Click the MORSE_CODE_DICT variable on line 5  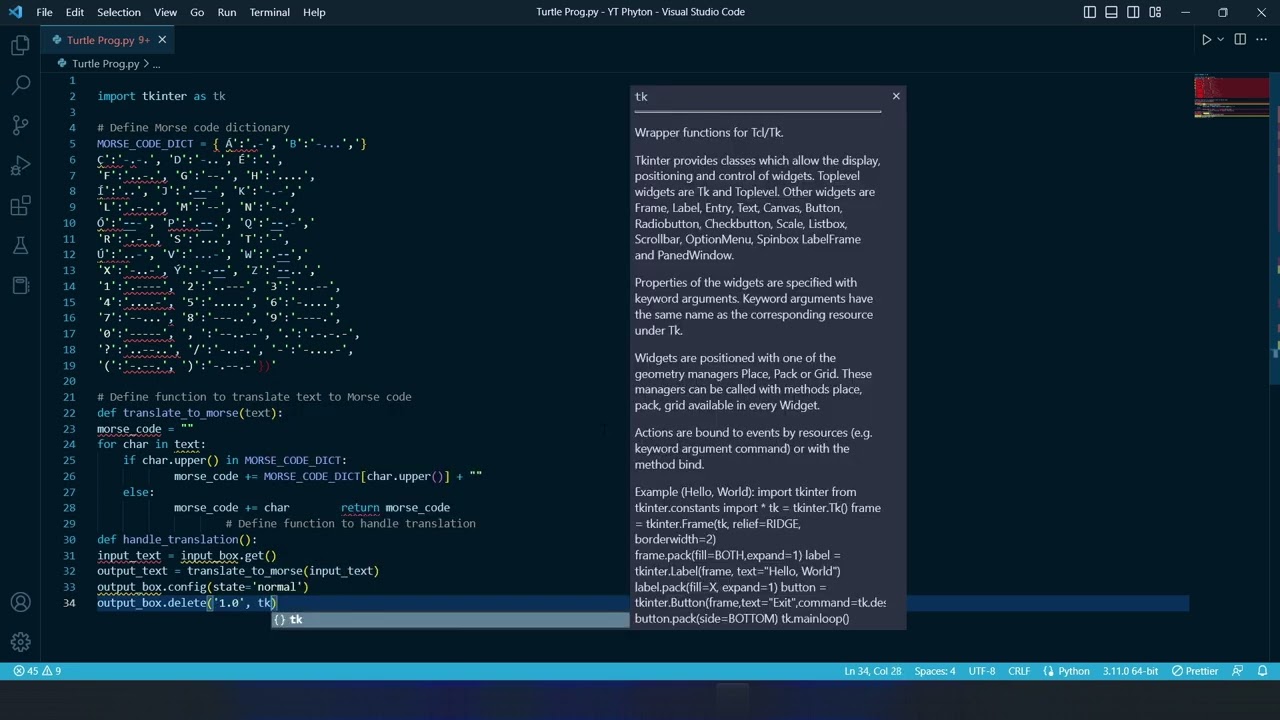click(145, 144)
